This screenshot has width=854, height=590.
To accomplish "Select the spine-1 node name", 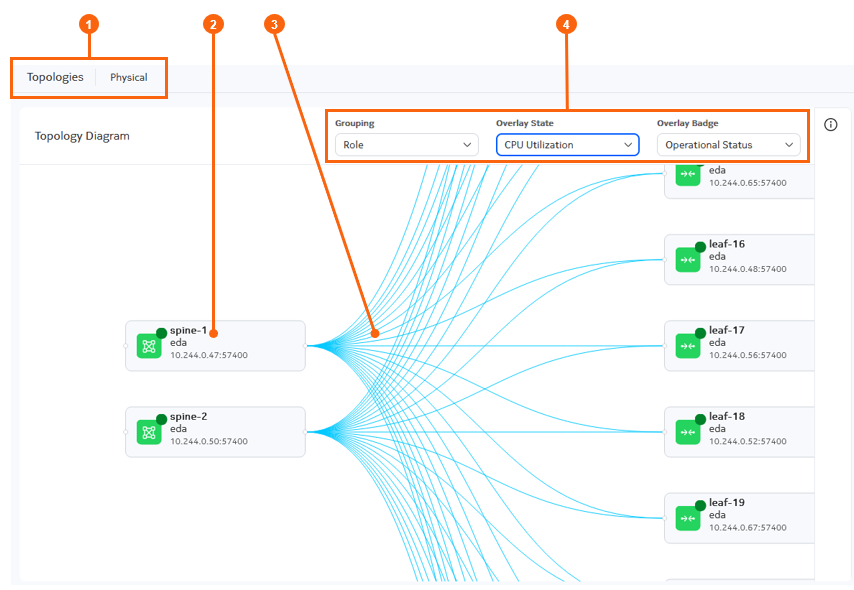I will 188,330.
